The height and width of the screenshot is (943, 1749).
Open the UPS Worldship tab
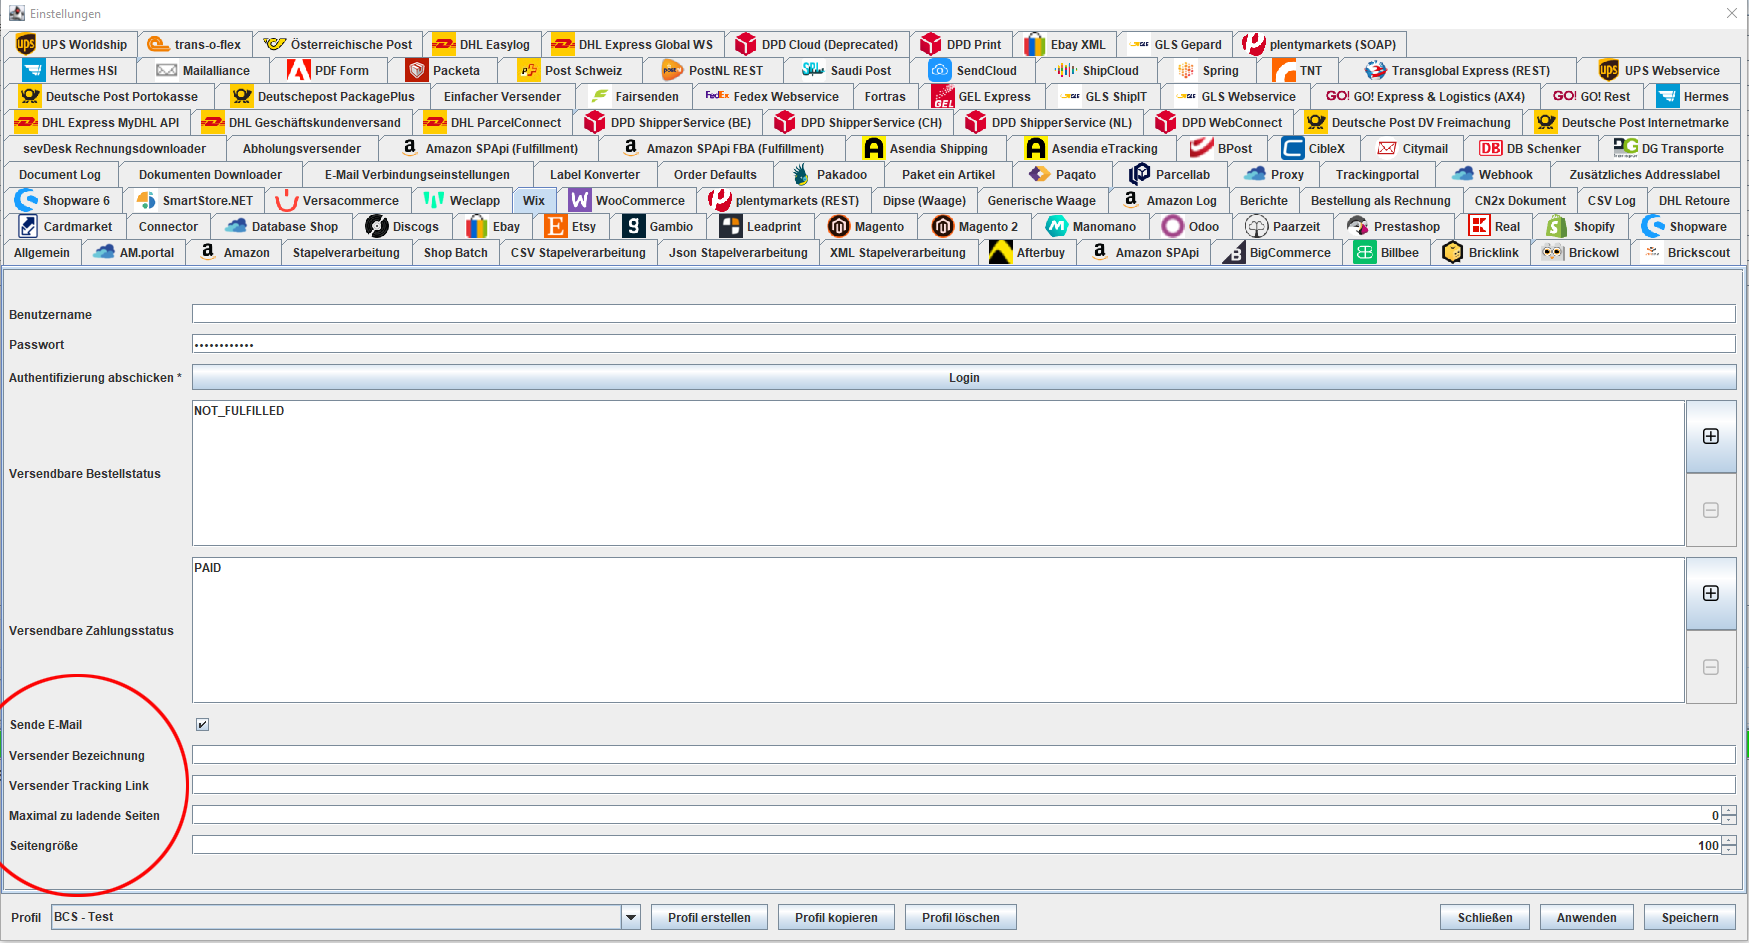(x=72, y=44)
